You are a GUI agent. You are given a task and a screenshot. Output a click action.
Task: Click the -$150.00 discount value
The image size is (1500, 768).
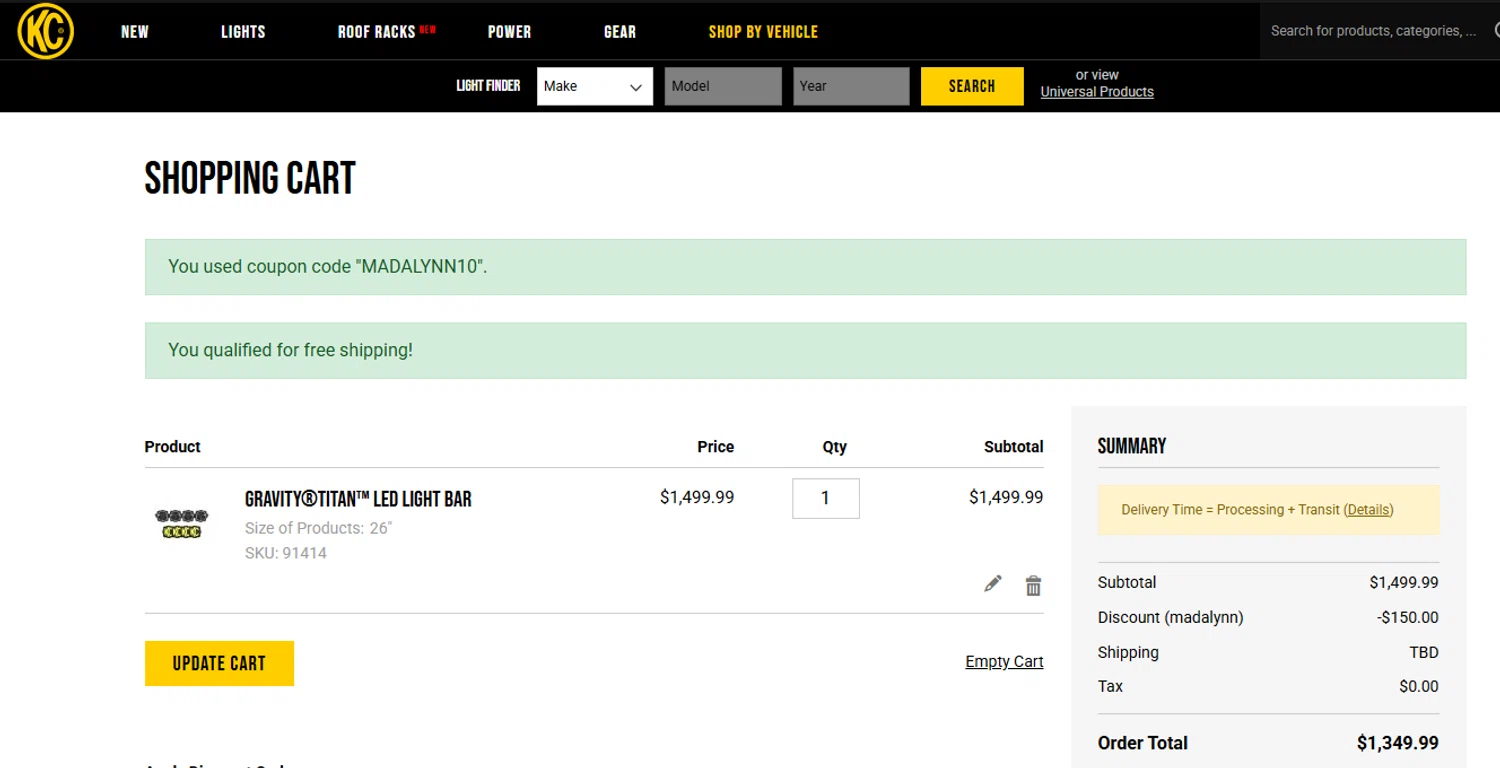pyautogui.click(x=1407, y=618)
